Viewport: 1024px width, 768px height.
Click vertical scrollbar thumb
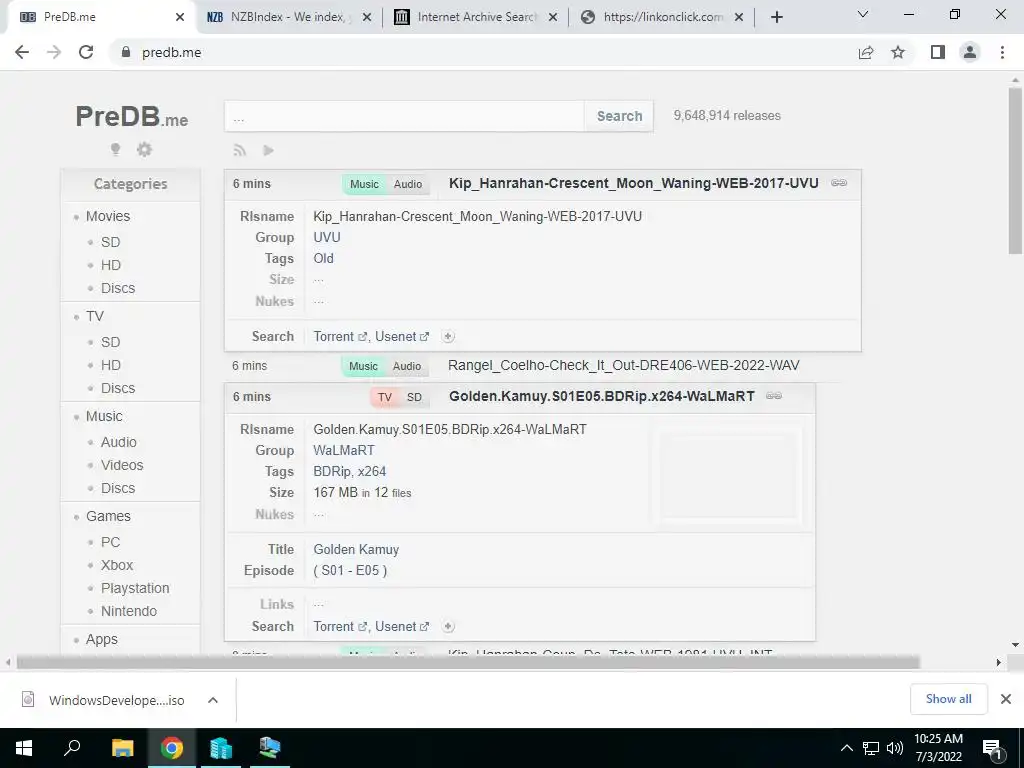pyautogui.click(x=1015, y=171)
